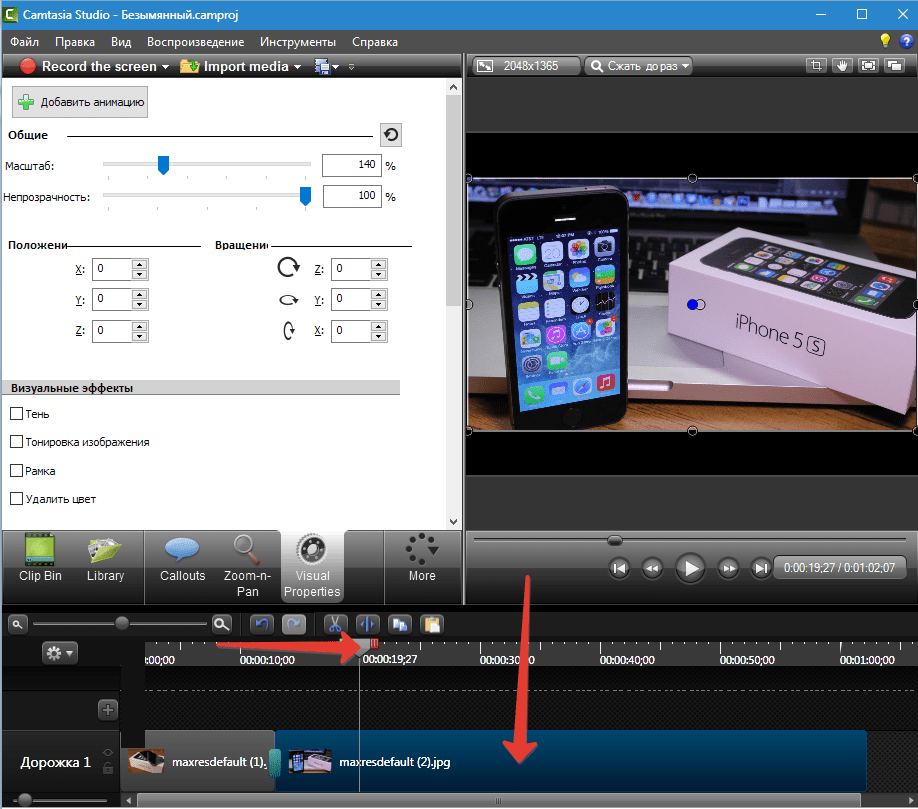Viewport: 918px width, 809px height.
Task: Click the Масштаб slider handle
Action: 164,165
